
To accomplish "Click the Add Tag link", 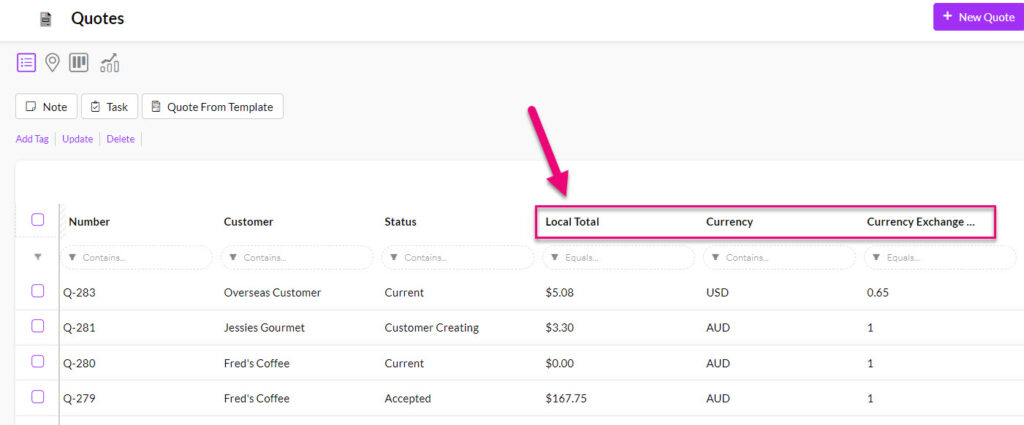I will (32, 139).
